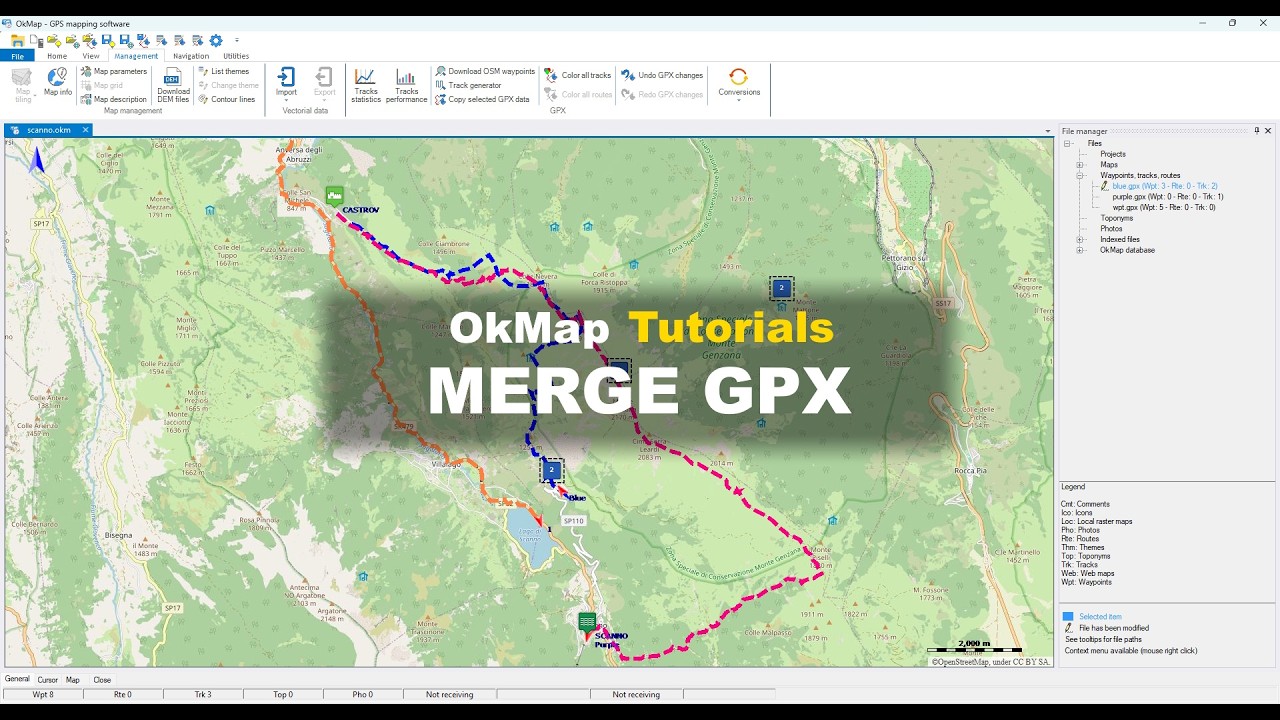
Task: Open Track generator
Action: 468,86
